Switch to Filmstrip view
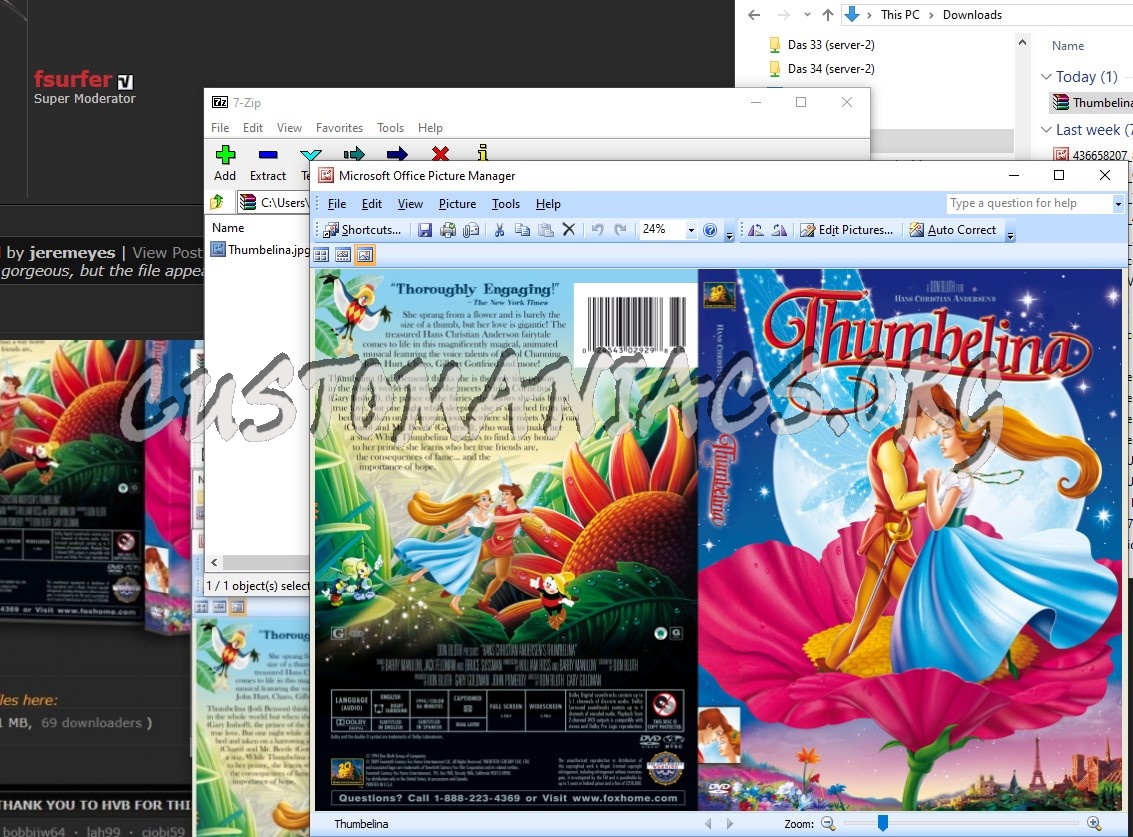1133x837 pixels. tap(343, 254)
